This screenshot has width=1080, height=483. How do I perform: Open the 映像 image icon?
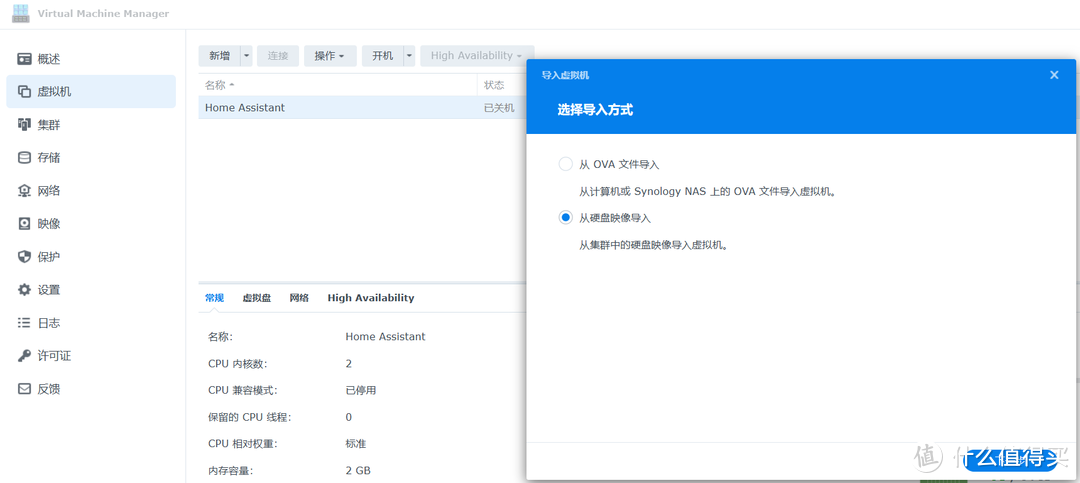[25, 224]
